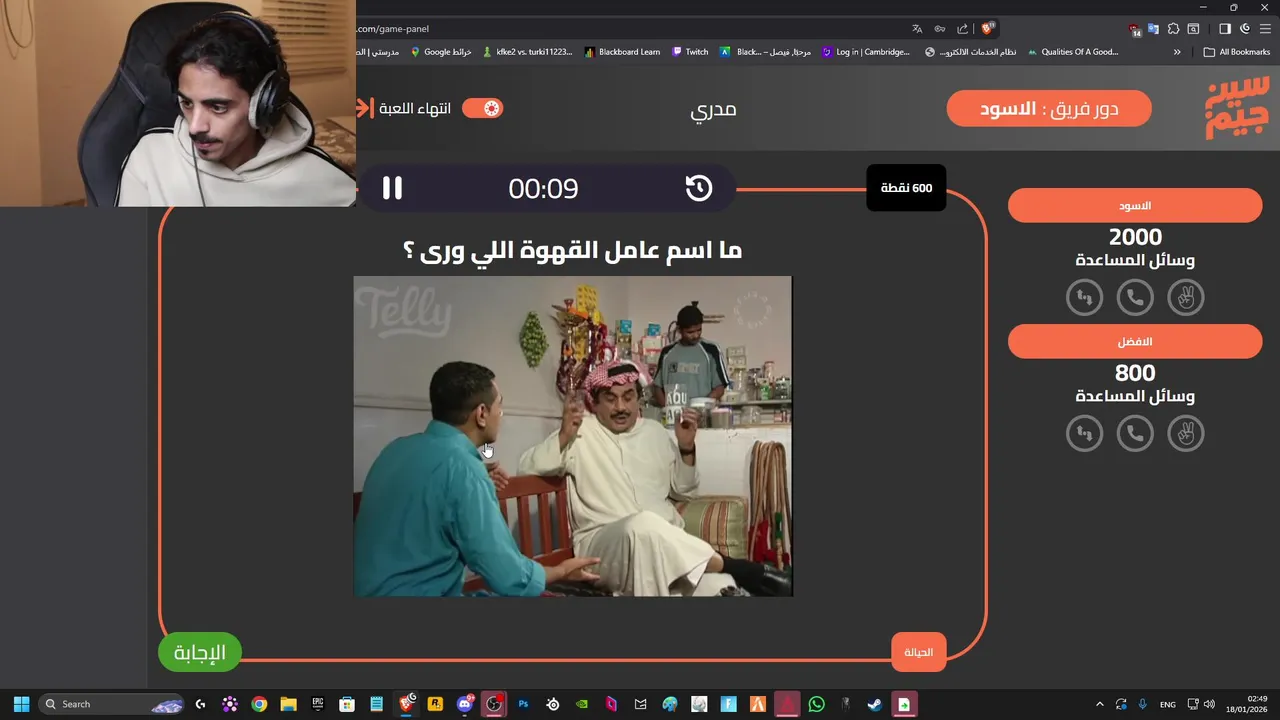Open File Explorer from the taskbar
Screen dimensions: 1280x720
(288, 704)
